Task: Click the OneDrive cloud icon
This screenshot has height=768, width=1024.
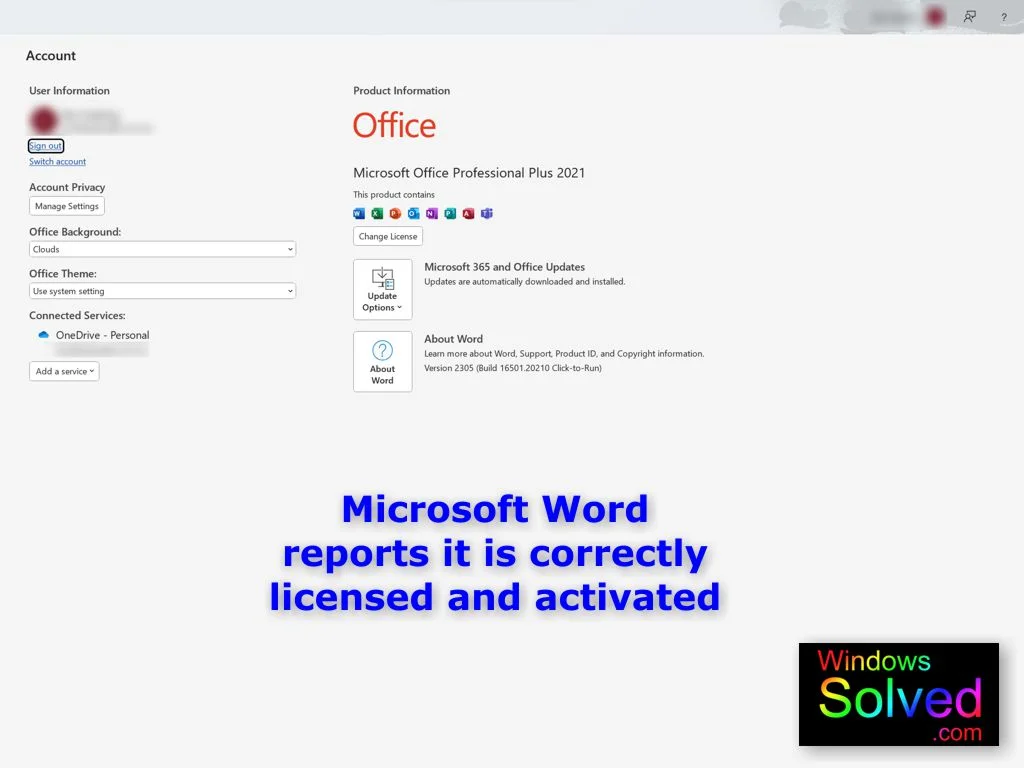Action: [x=44, y=334]
